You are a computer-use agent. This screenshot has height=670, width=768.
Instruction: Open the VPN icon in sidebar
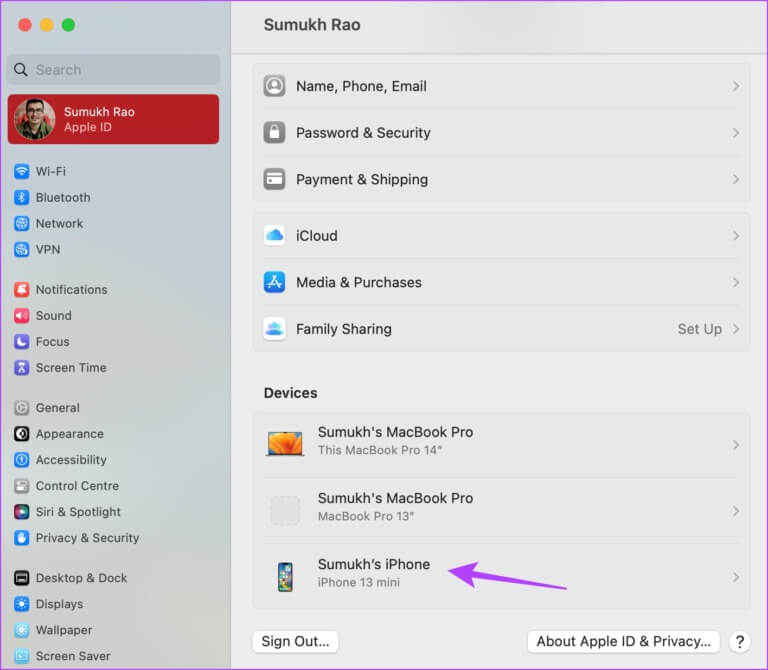(22, 249)
